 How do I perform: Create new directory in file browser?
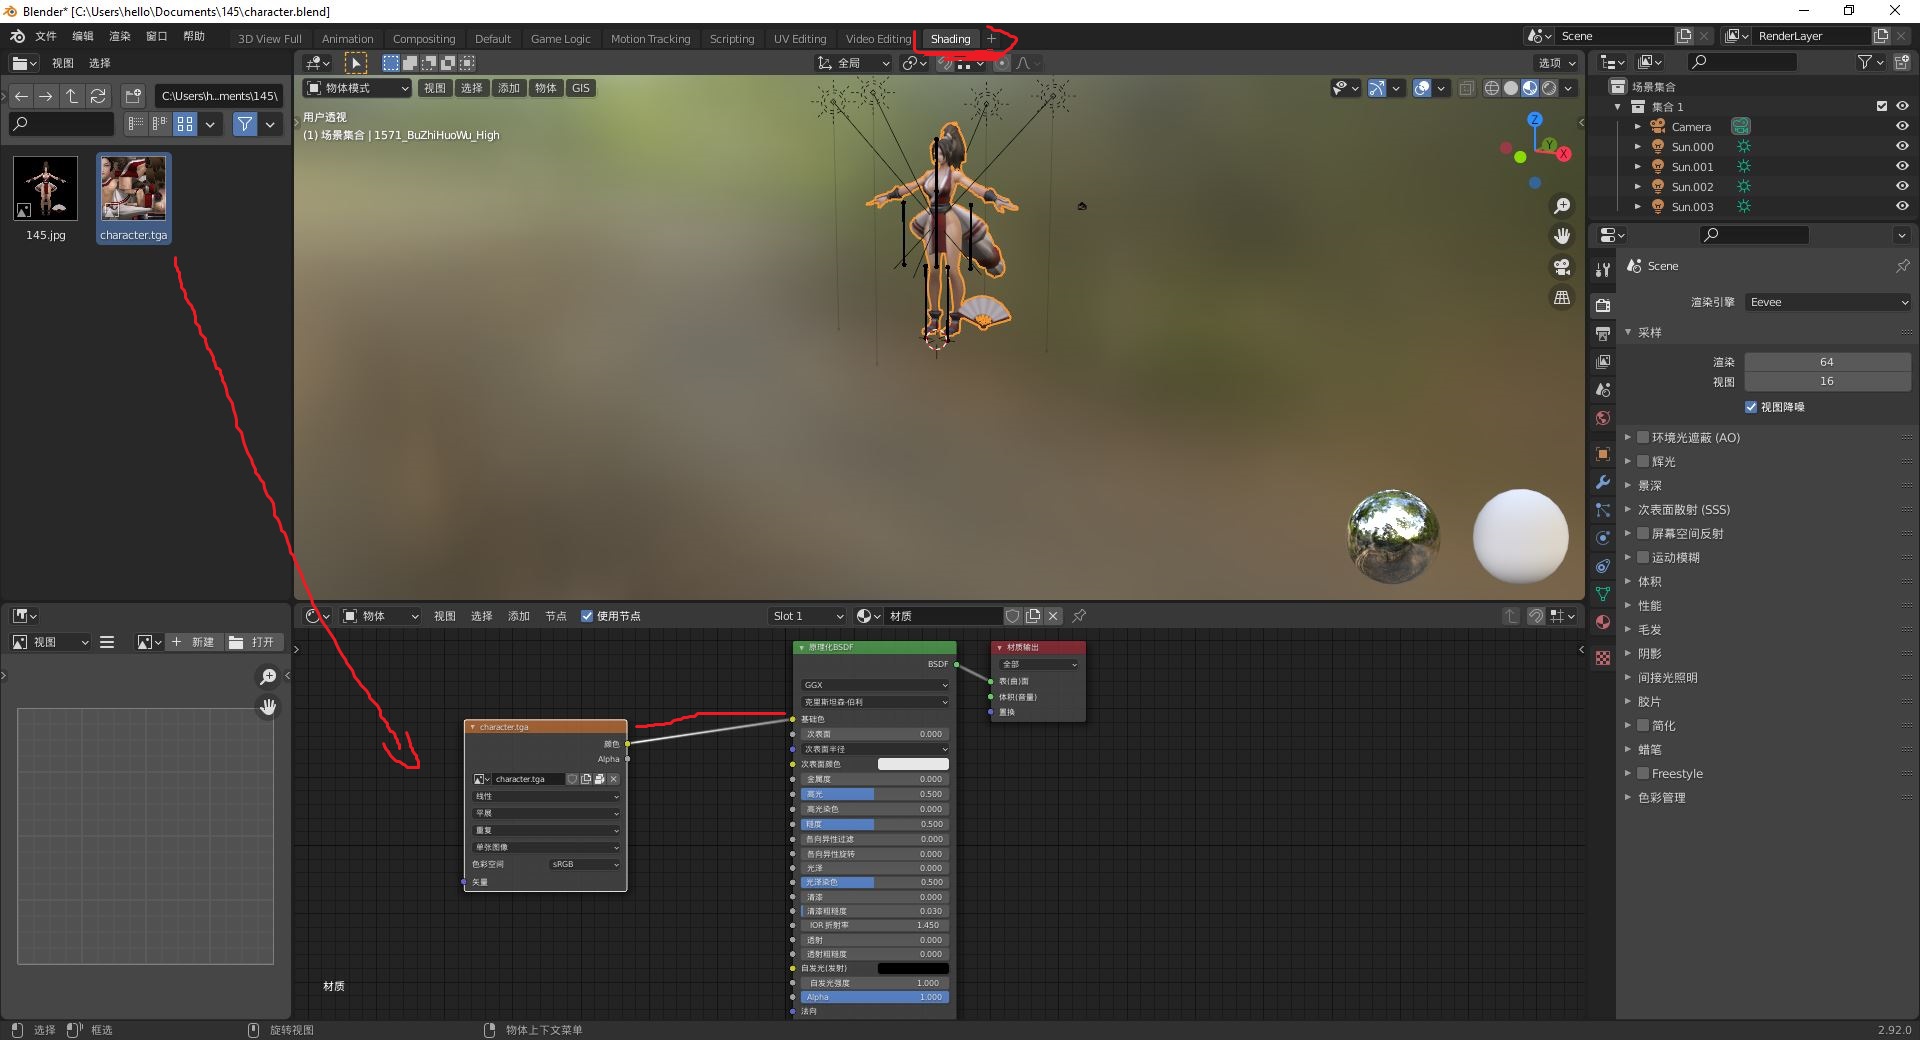[x=133, y=96]
